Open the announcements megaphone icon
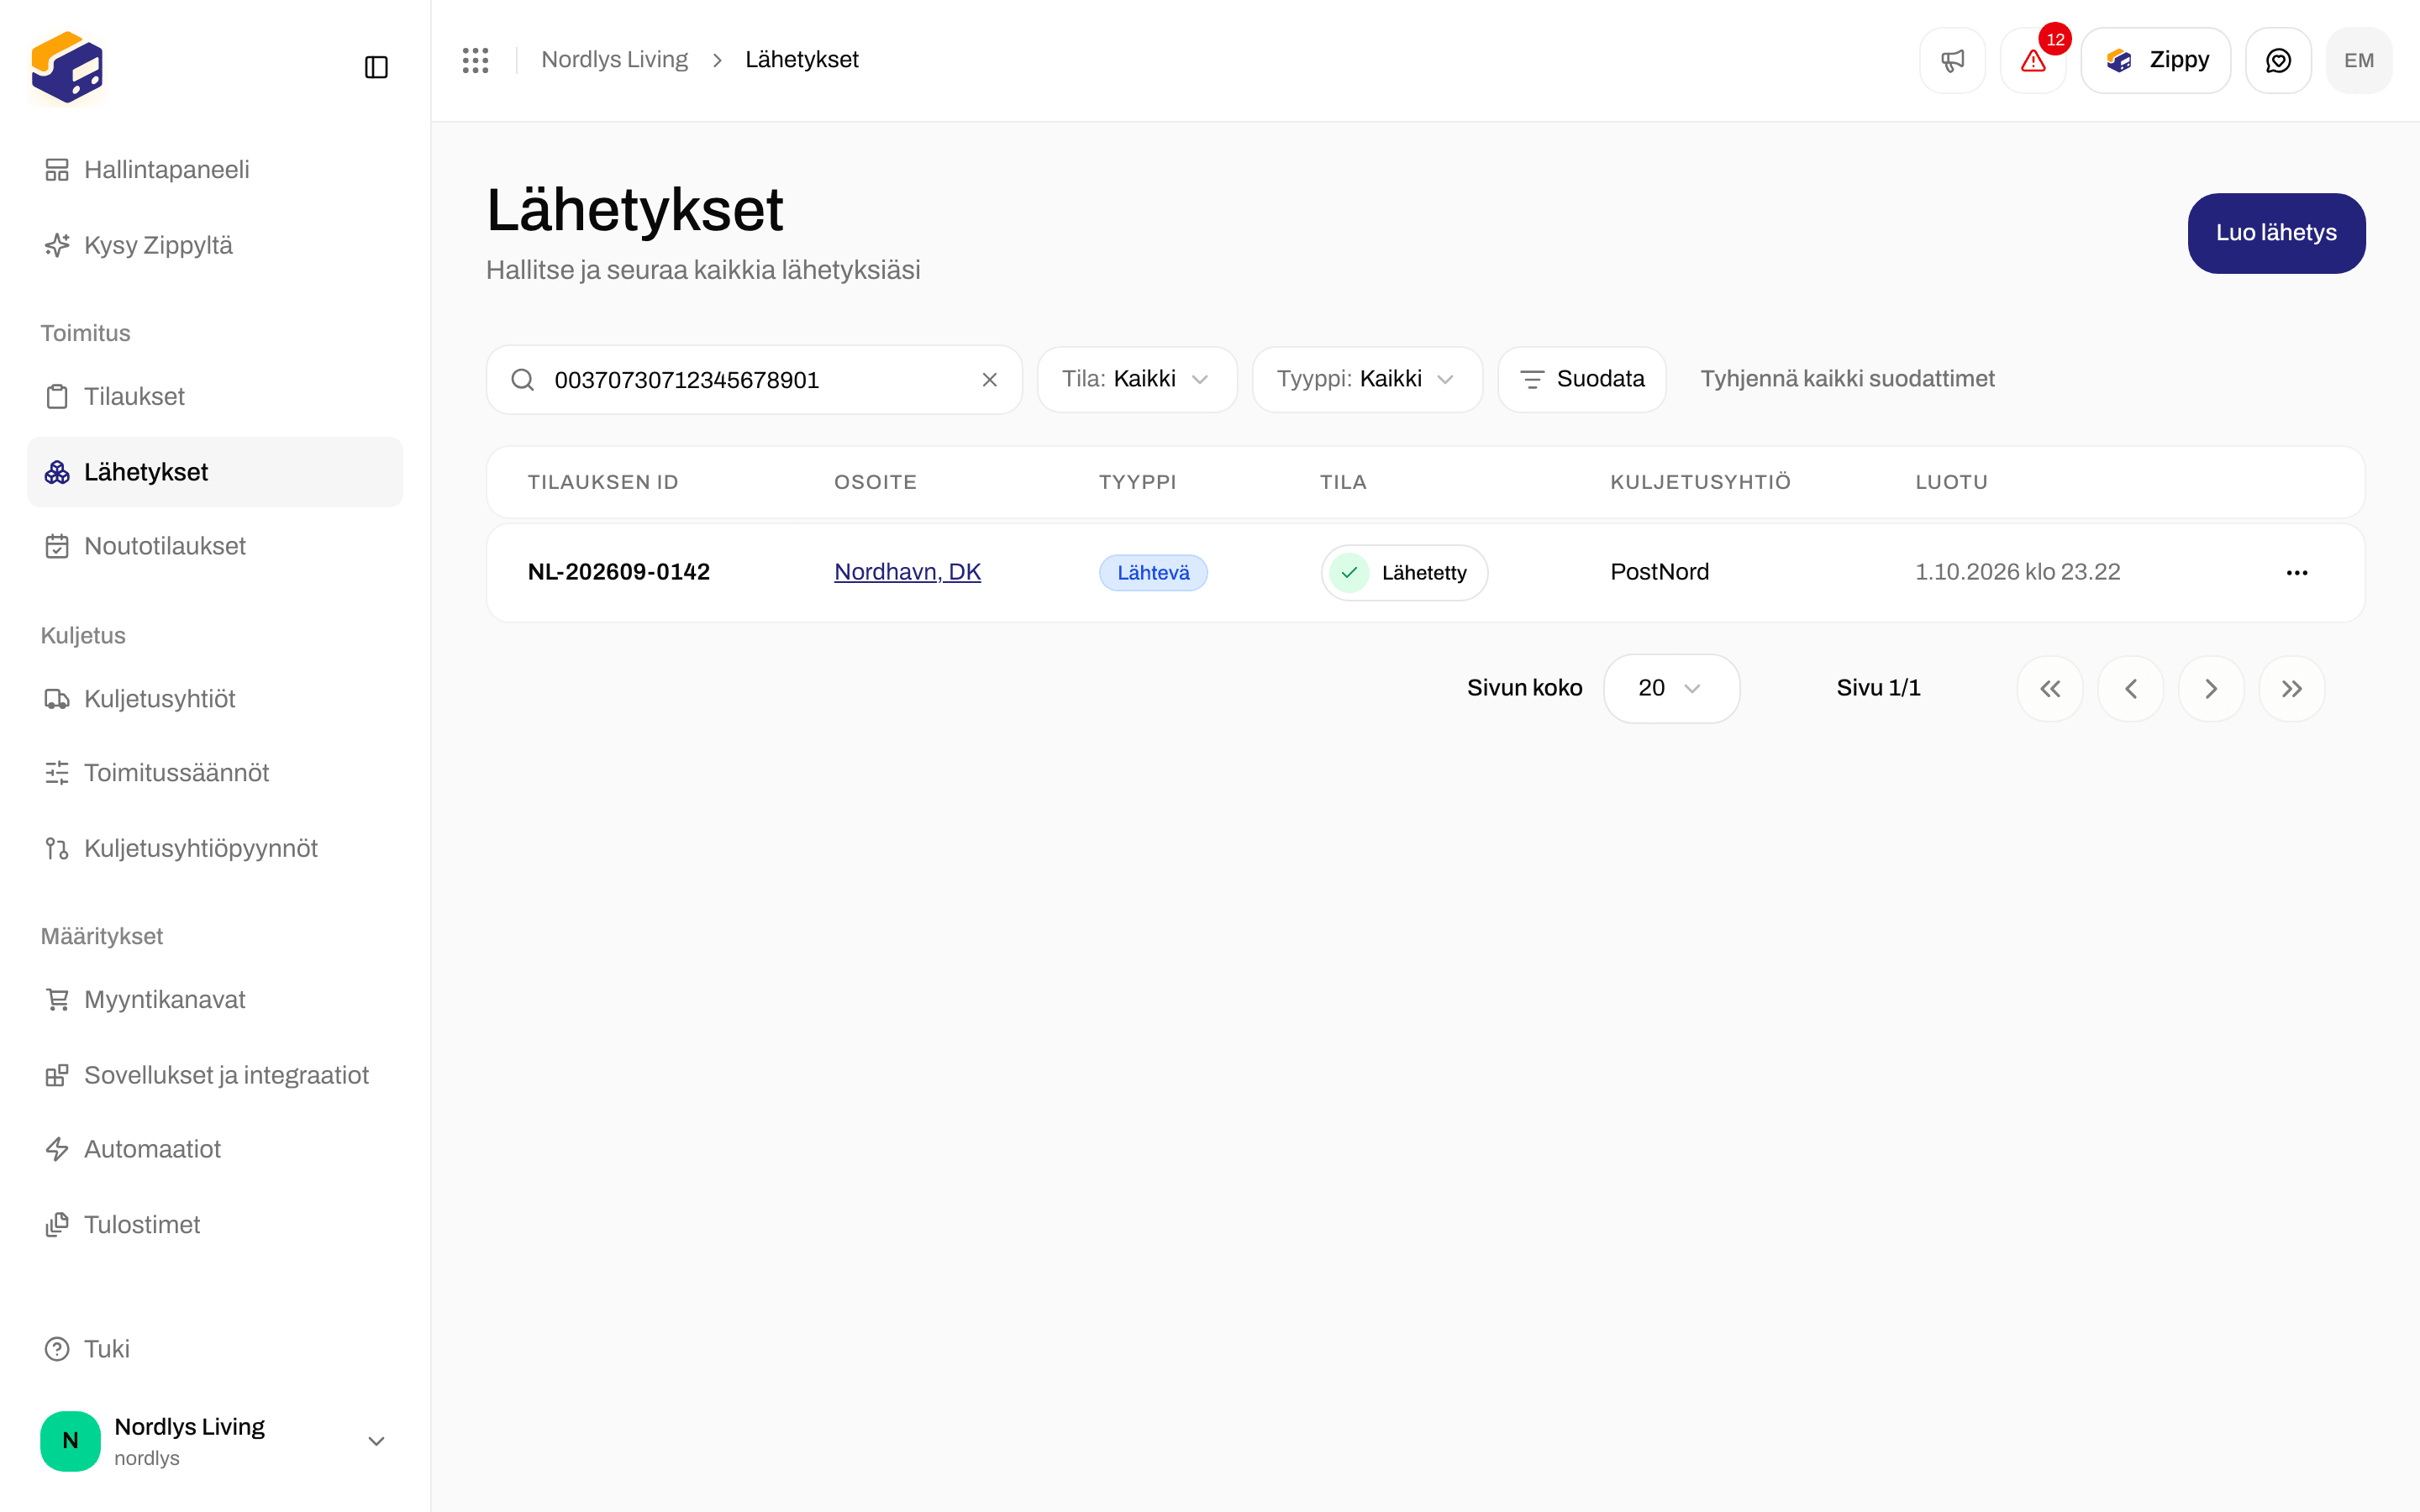The image size is (2420, 1512). point(1952,60)
